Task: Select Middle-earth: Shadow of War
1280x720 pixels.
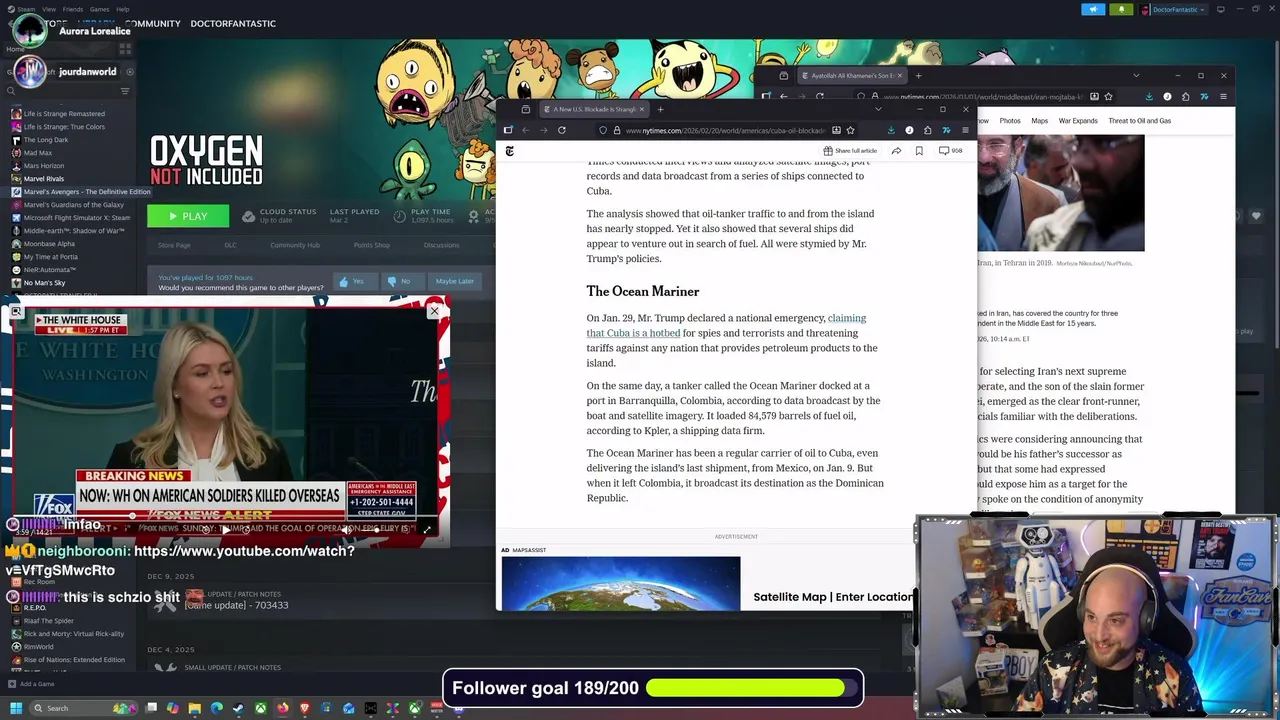Action: click(x=74, y=231)
